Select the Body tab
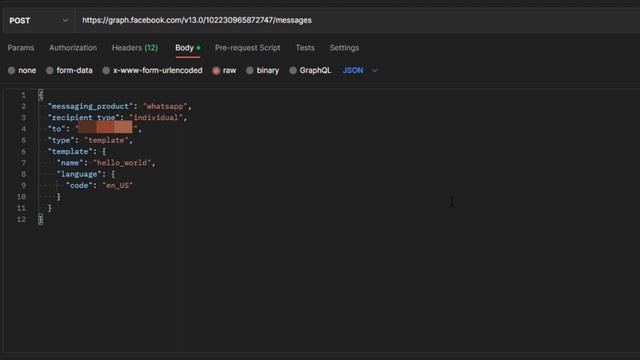Screen dimensions: 640x360 [187, 48]
